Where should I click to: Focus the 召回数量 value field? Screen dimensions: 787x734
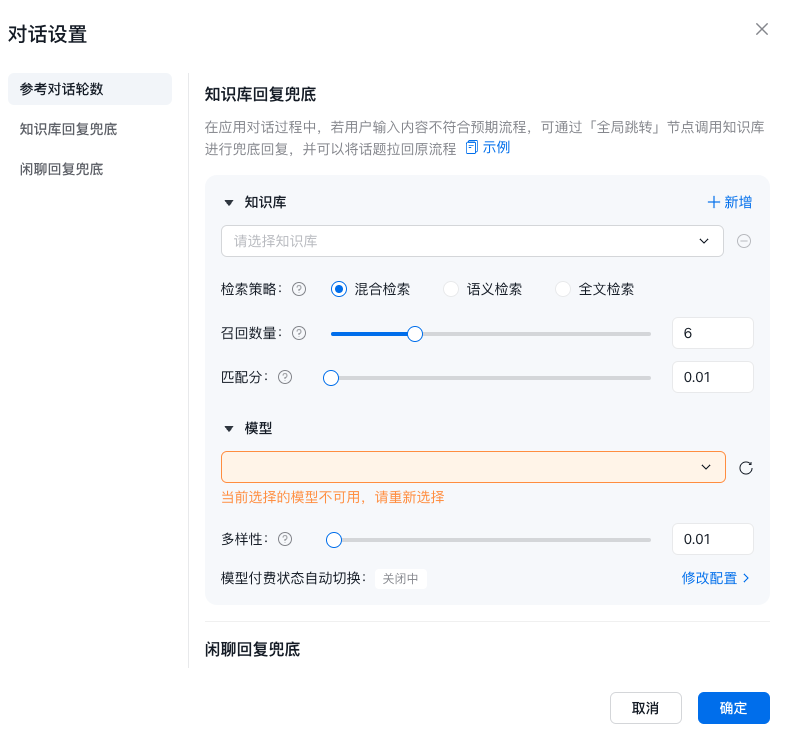(713, 333)
